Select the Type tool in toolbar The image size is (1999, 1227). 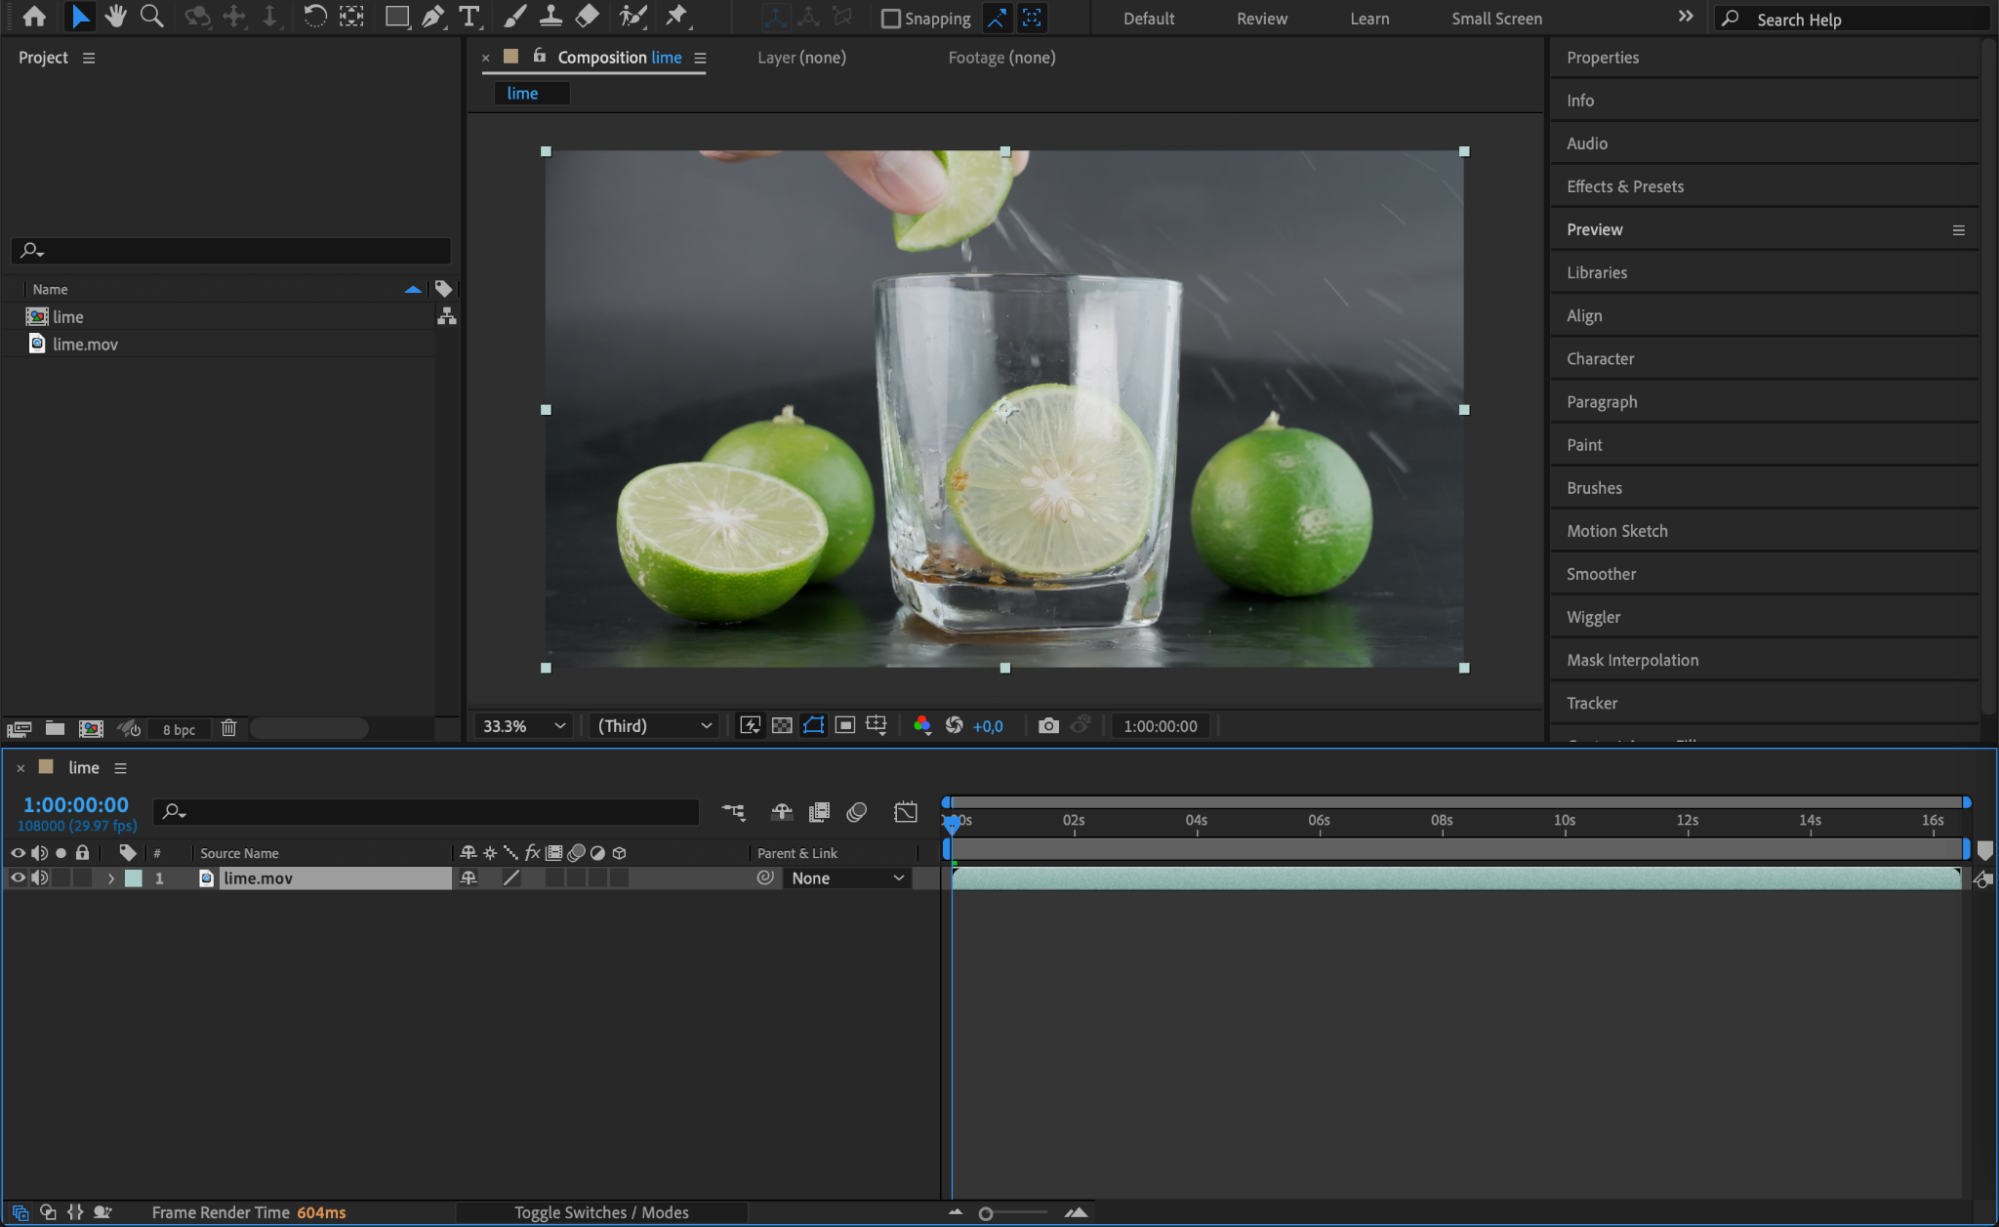click(468, 17)
